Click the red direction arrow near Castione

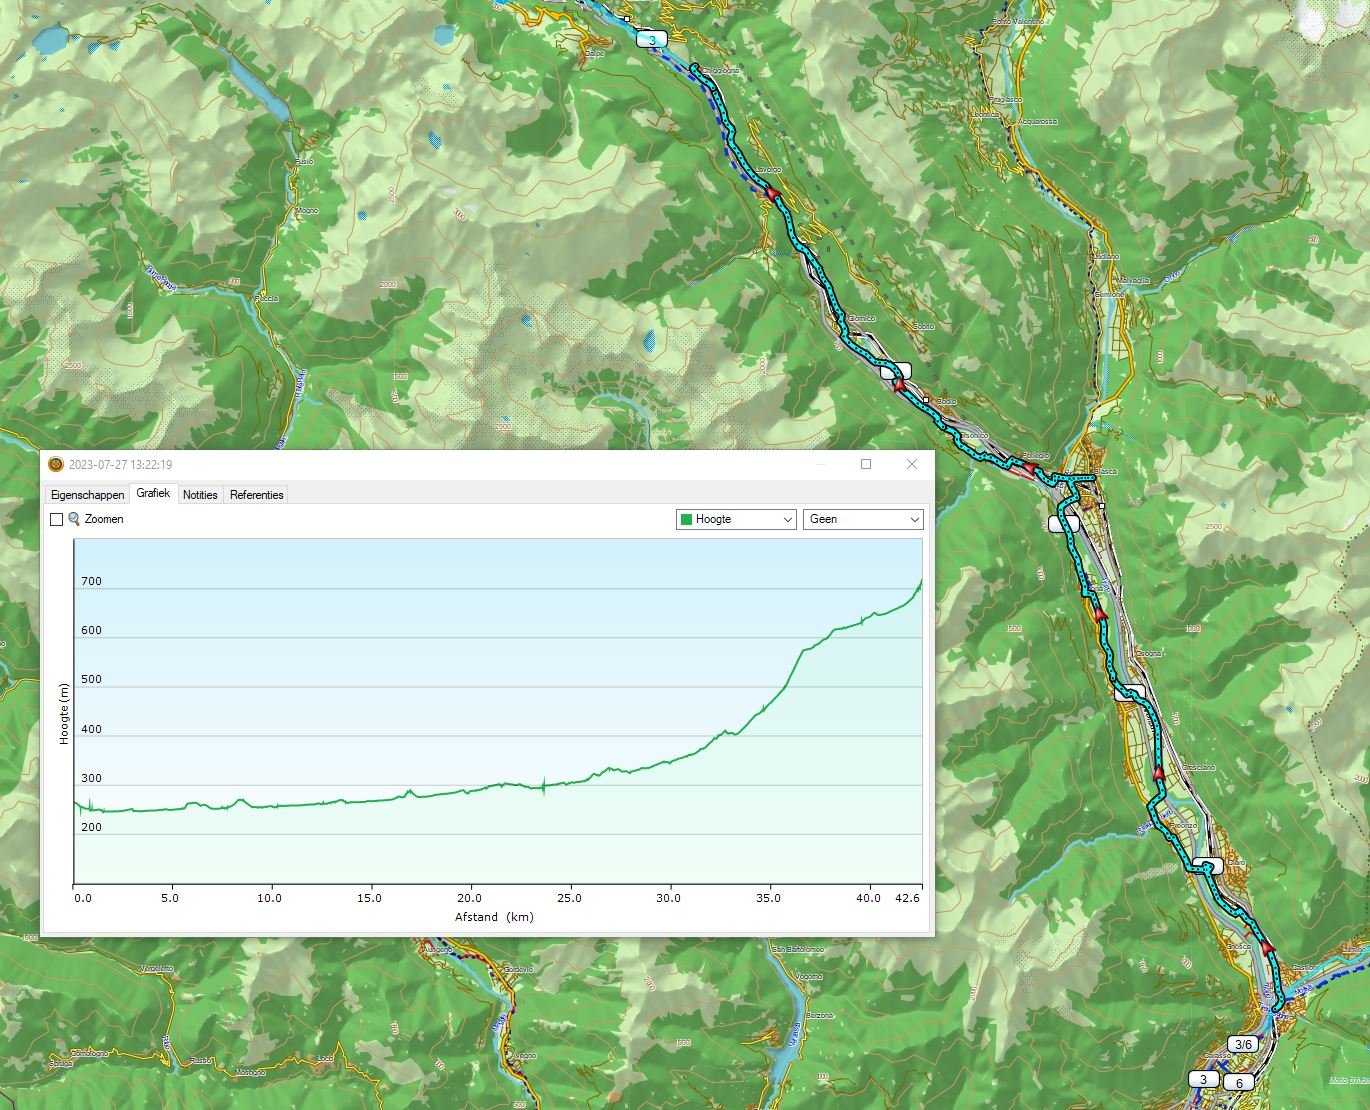click(x=1268, y=947)
